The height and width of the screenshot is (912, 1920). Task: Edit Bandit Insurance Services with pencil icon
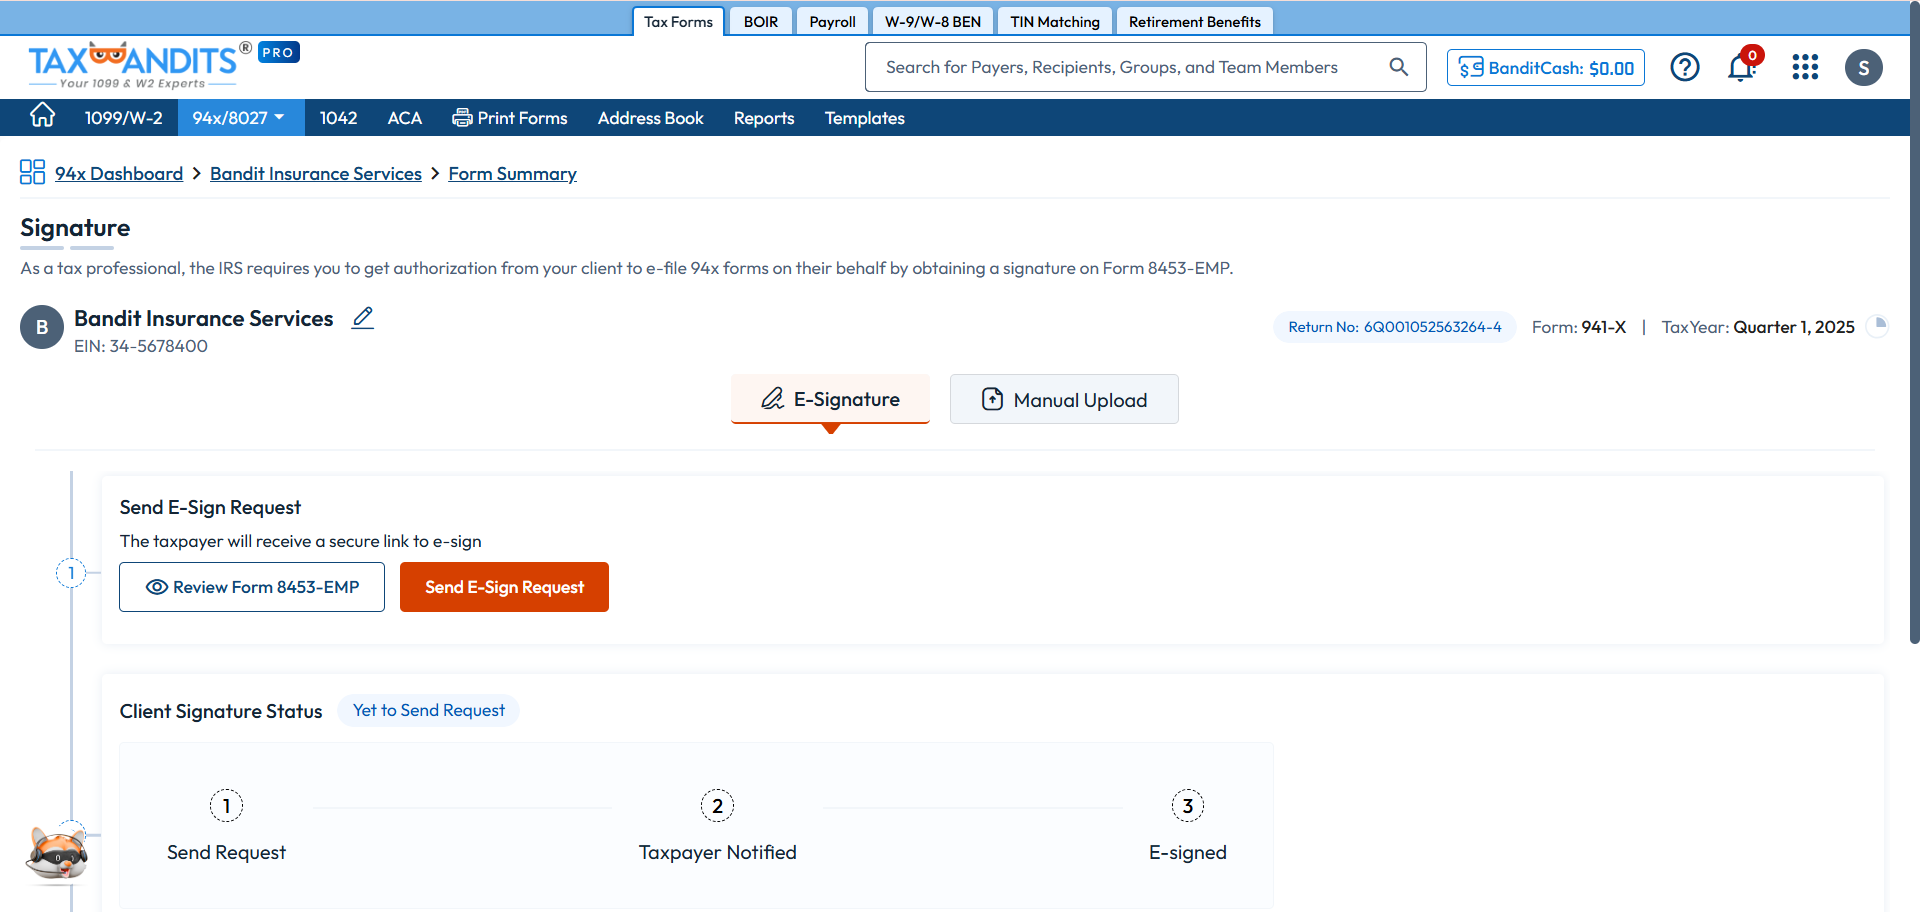click(363, 318)
